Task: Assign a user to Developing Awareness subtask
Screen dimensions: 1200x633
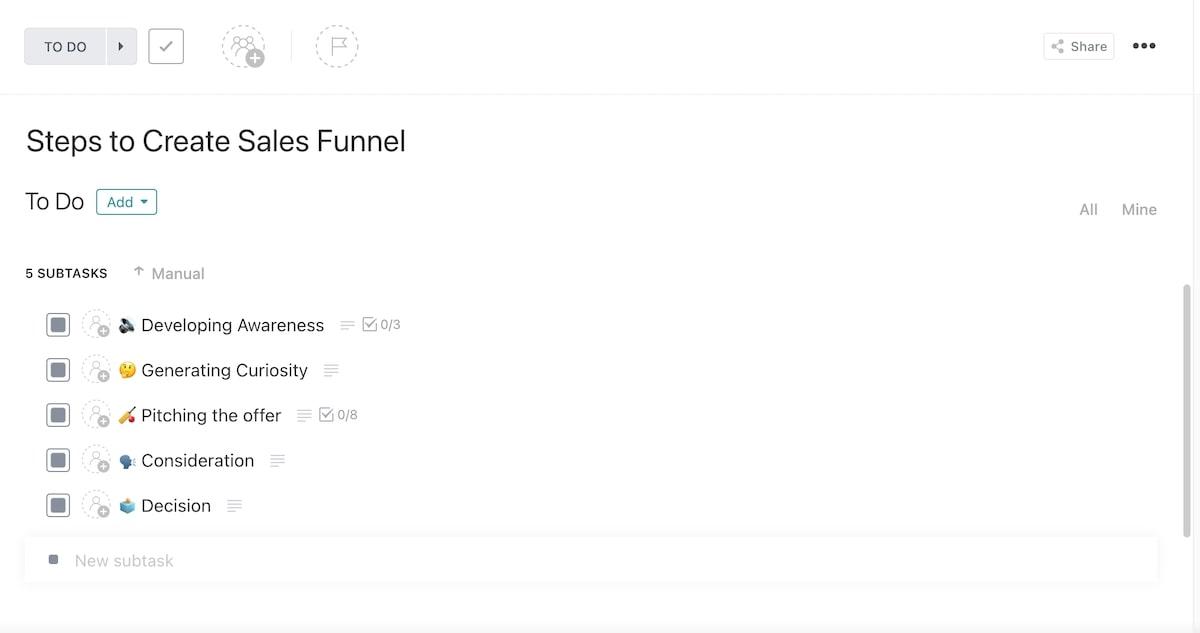Action: click(x=96, y=325)
